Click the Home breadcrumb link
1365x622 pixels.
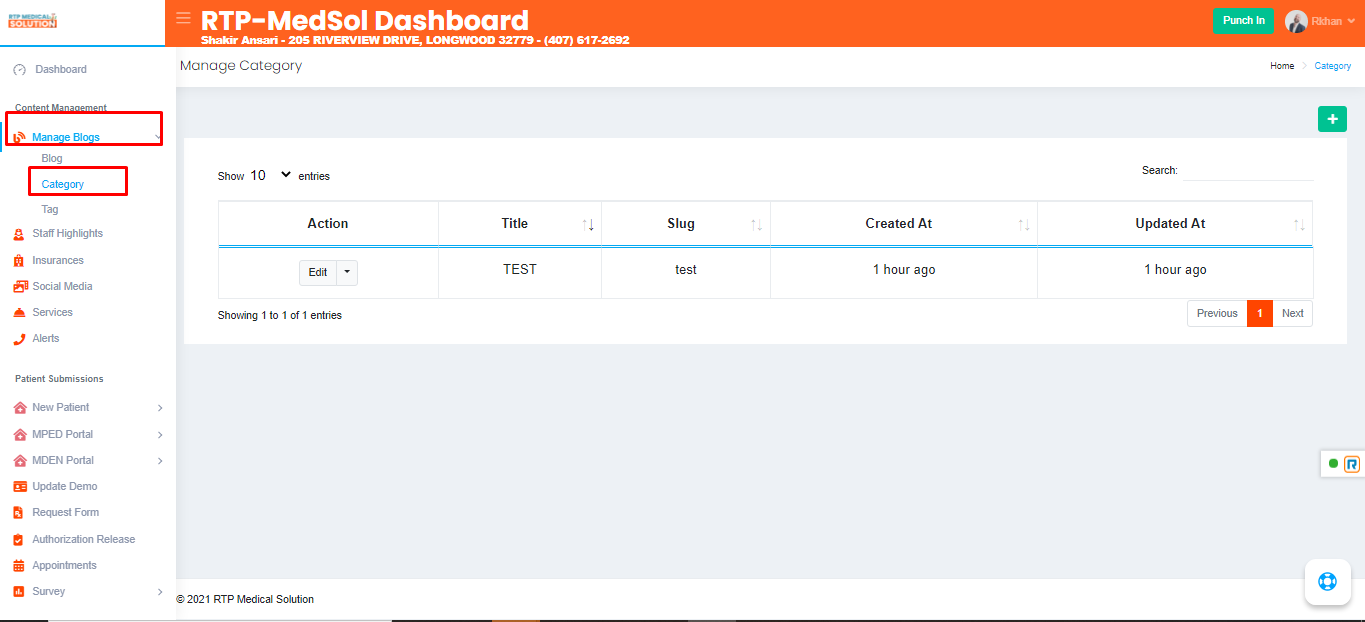(x=1282, y=66)
